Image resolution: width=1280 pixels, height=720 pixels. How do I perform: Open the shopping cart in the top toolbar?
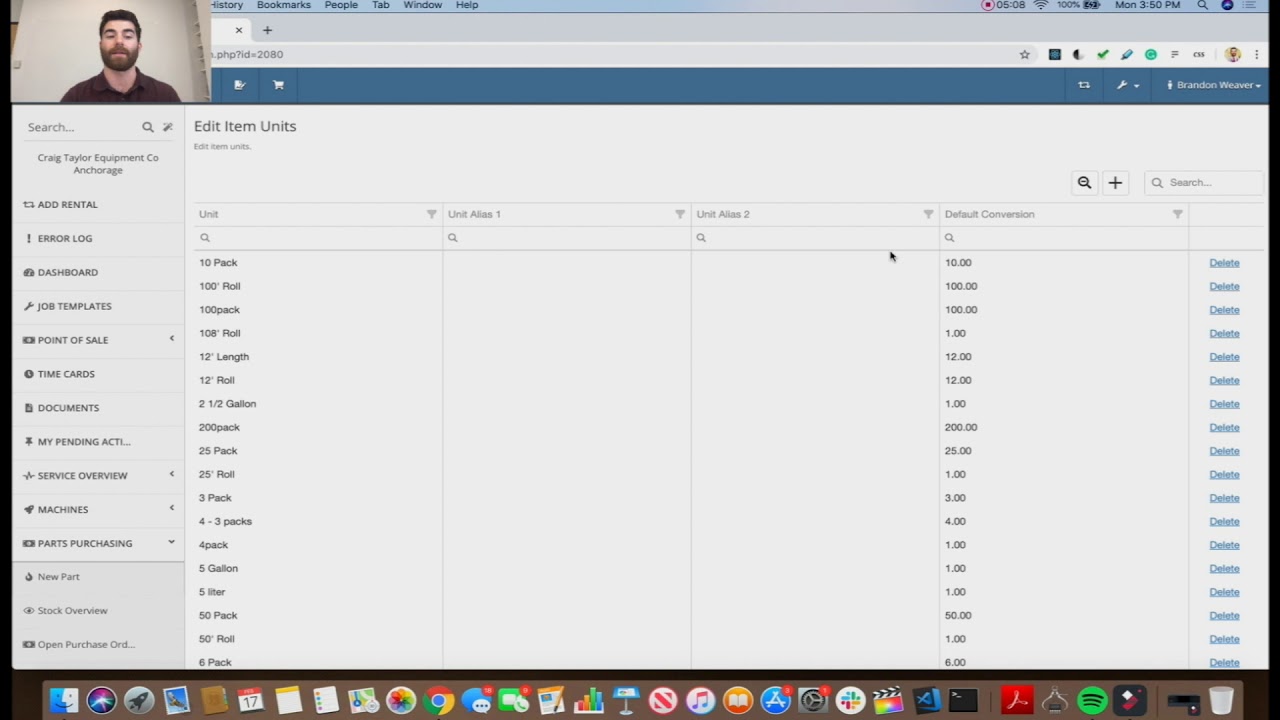pyautogui.click(x=278, y=85)
